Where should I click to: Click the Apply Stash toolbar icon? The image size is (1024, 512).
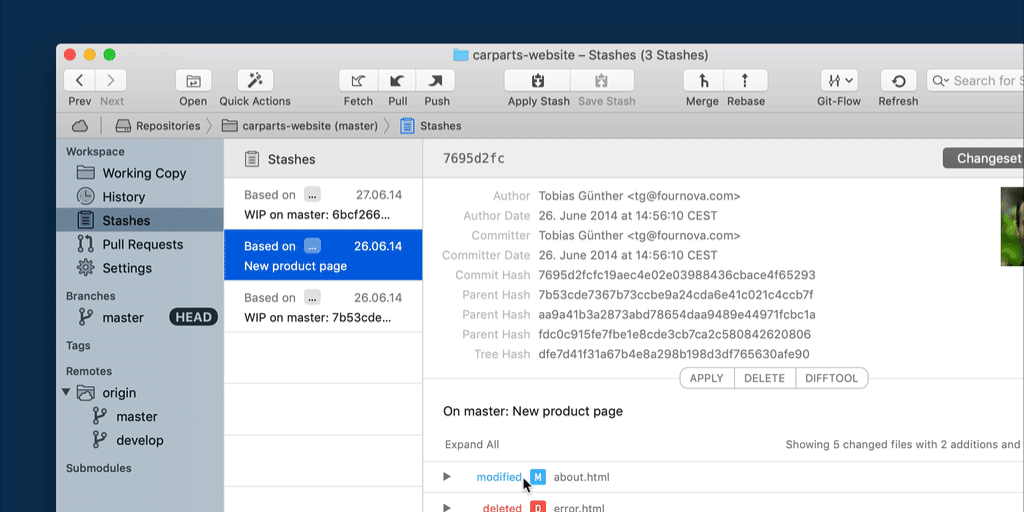coord(538,81)
